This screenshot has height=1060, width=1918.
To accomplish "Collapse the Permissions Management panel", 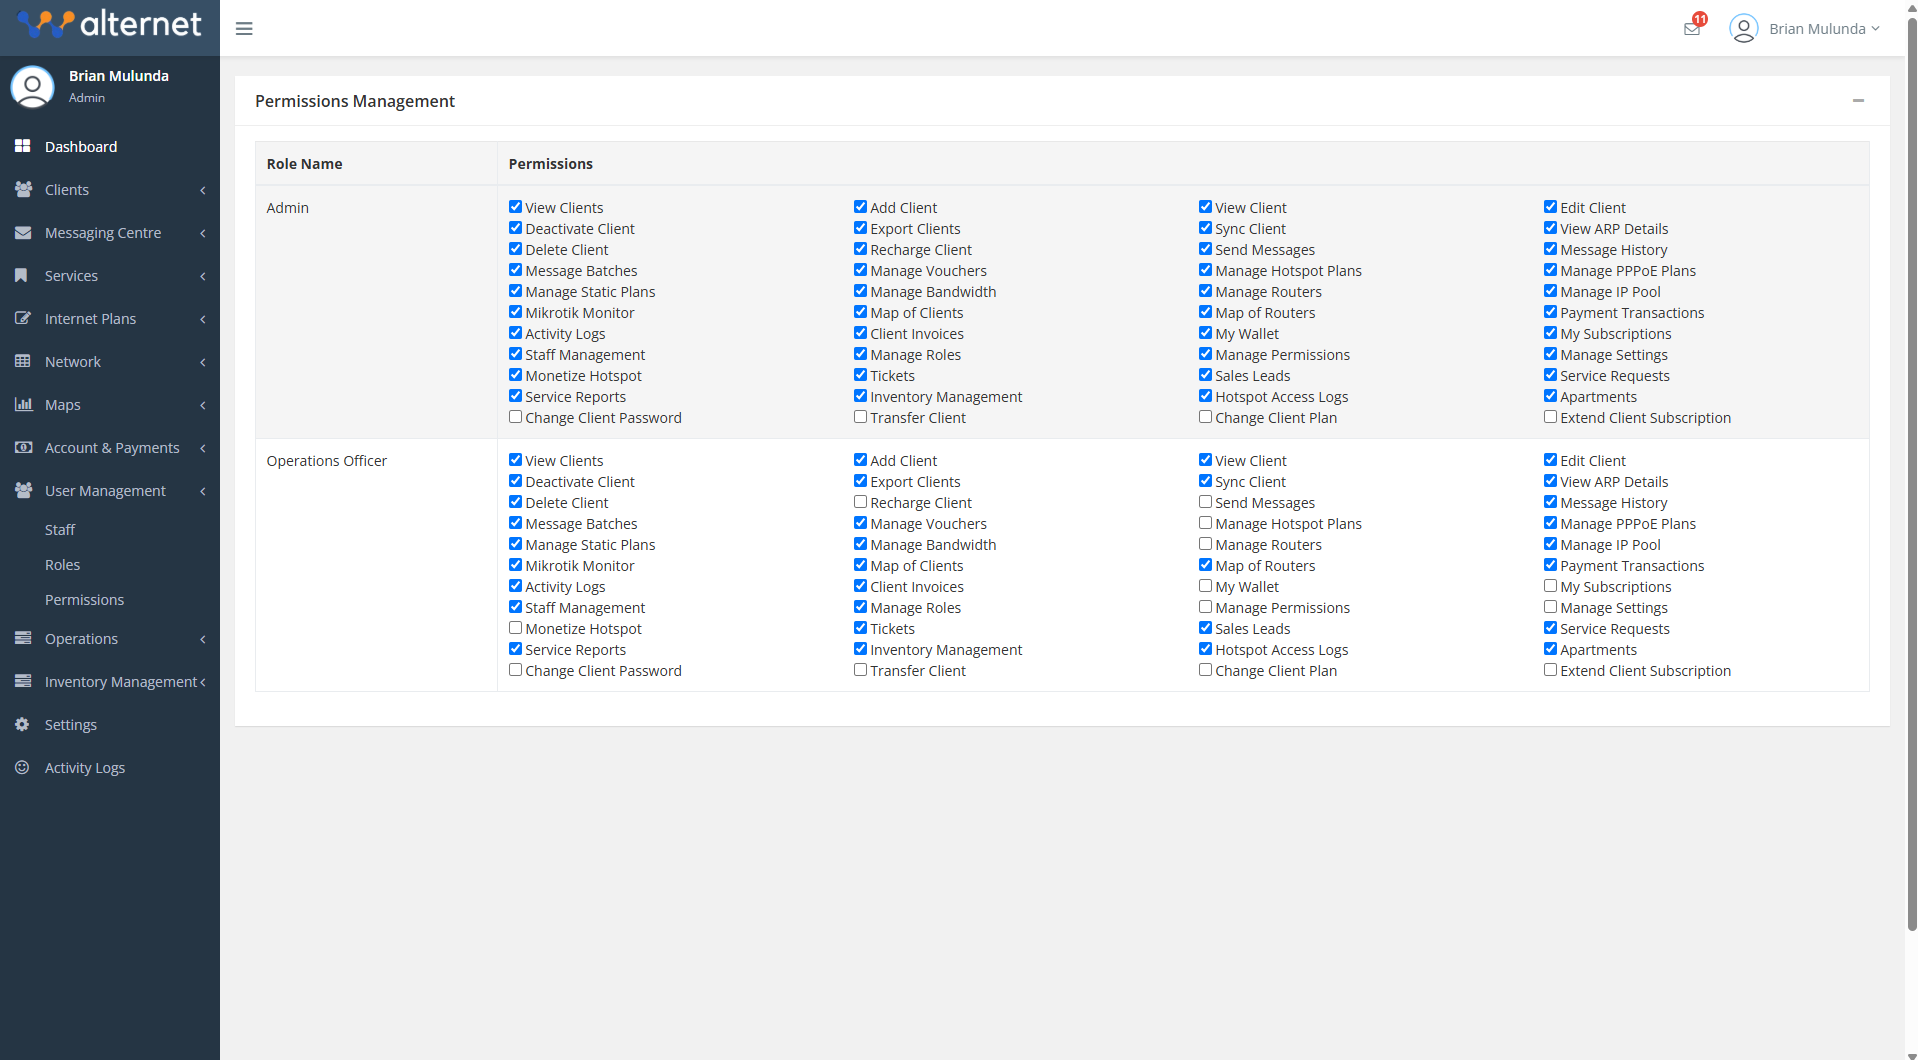I will tap(1858, 100).
